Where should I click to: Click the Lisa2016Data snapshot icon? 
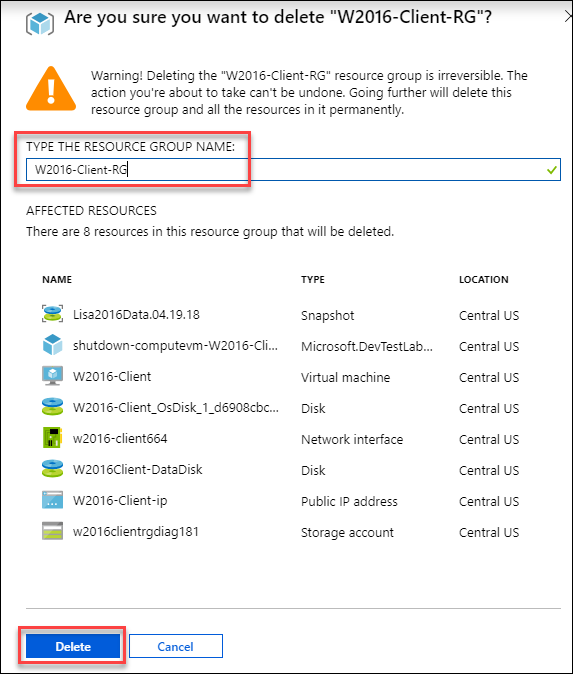click(x=52, y=314)
